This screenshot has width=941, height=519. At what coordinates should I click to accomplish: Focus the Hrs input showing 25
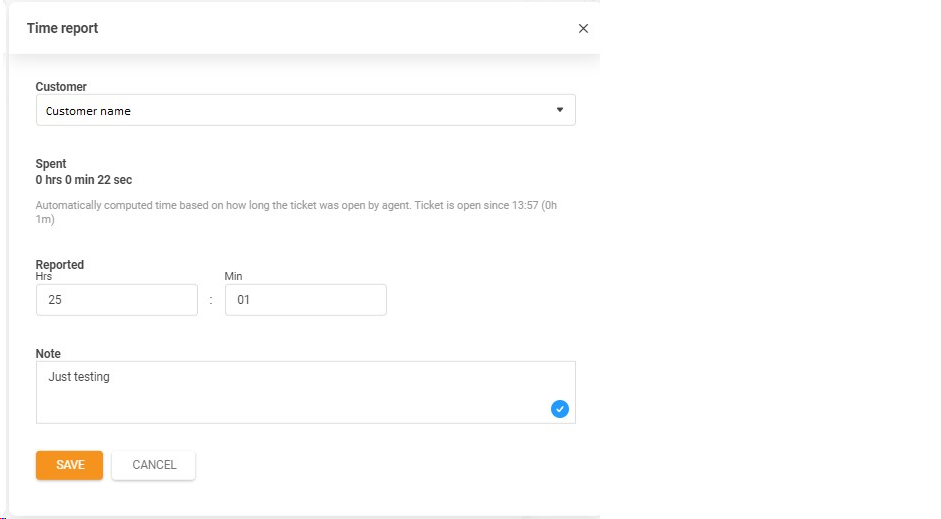(117, 300)
